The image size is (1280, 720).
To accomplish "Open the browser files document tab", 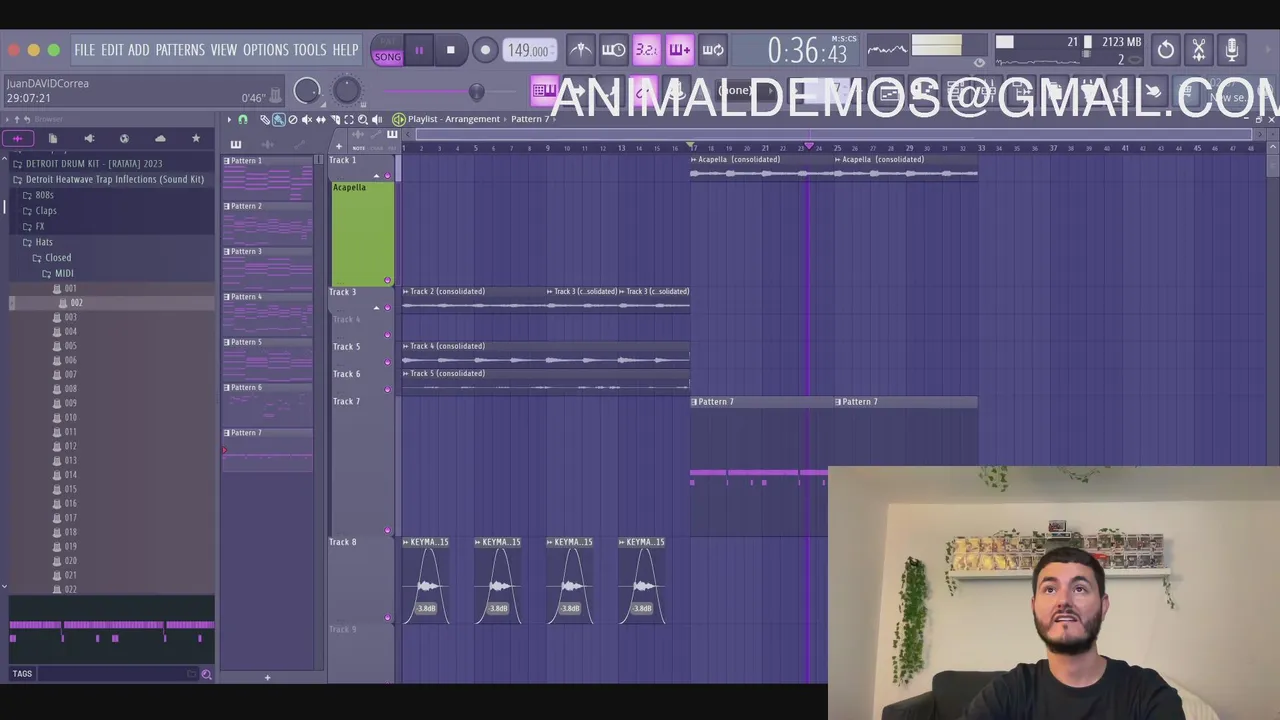I will [53, 138].
